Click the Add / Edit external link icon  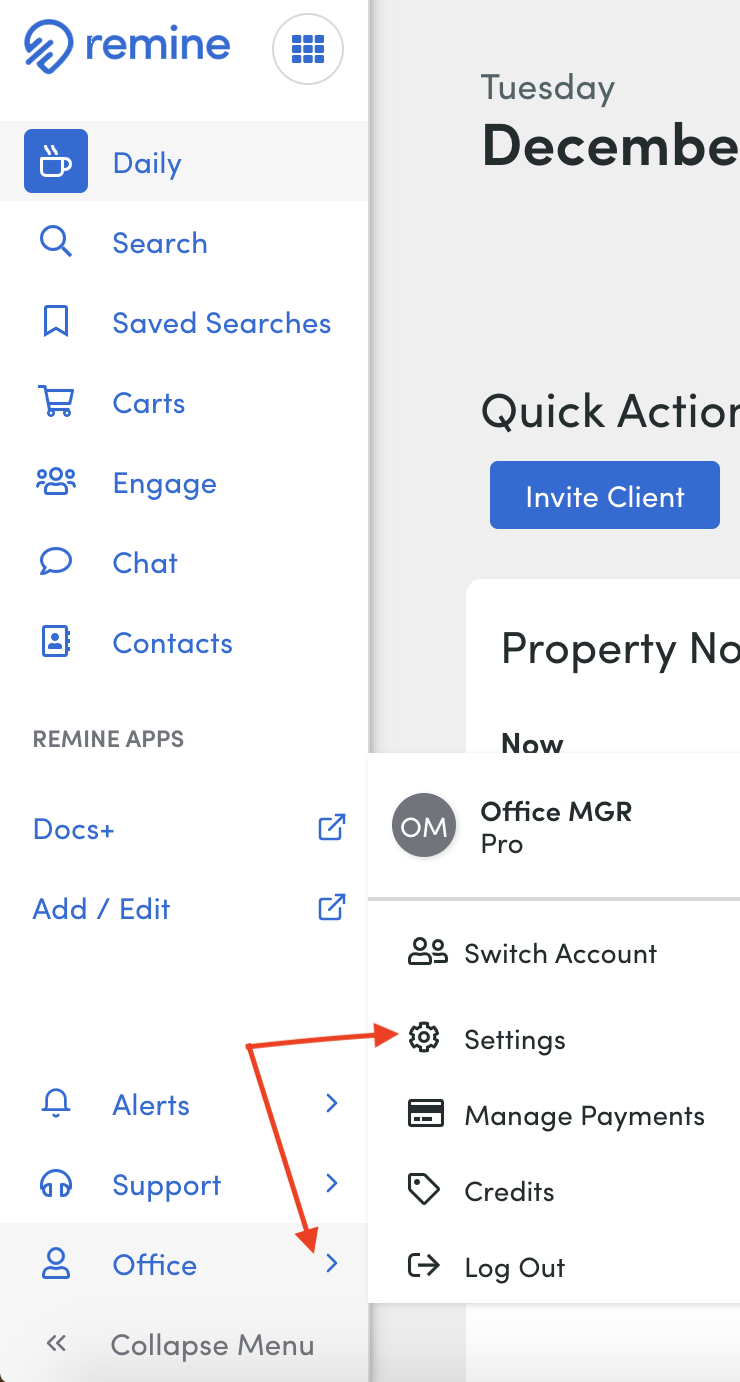point(331,908)
